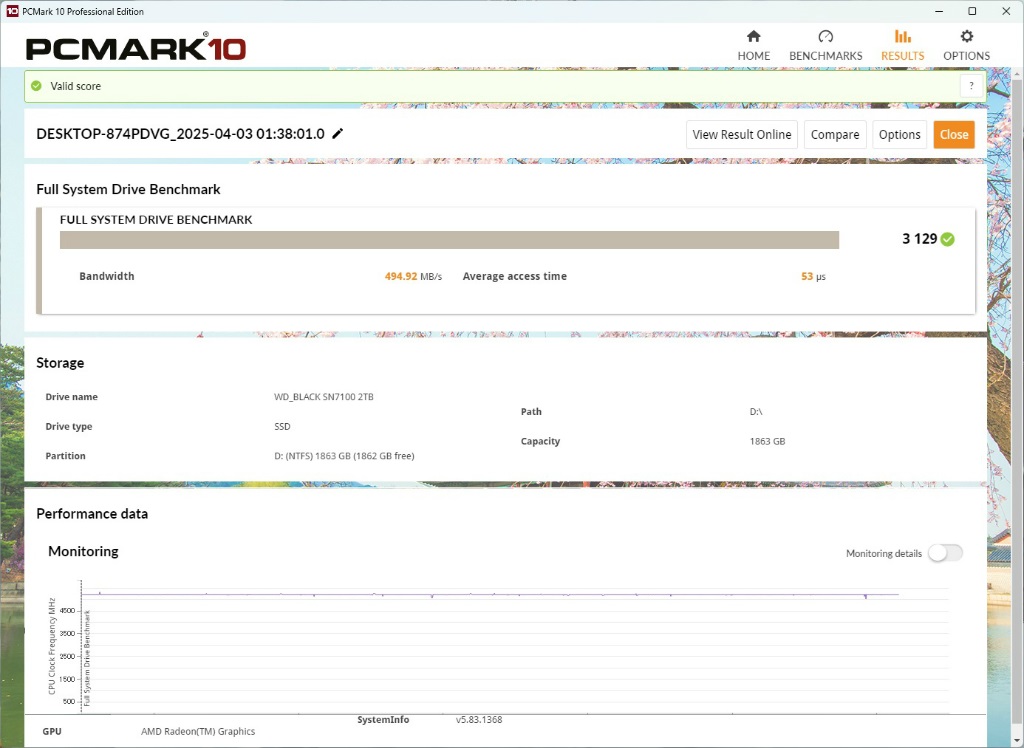This screenshot has width=1024, height=748.
Task: Click the Performance data heading
Action: point(92,514)
